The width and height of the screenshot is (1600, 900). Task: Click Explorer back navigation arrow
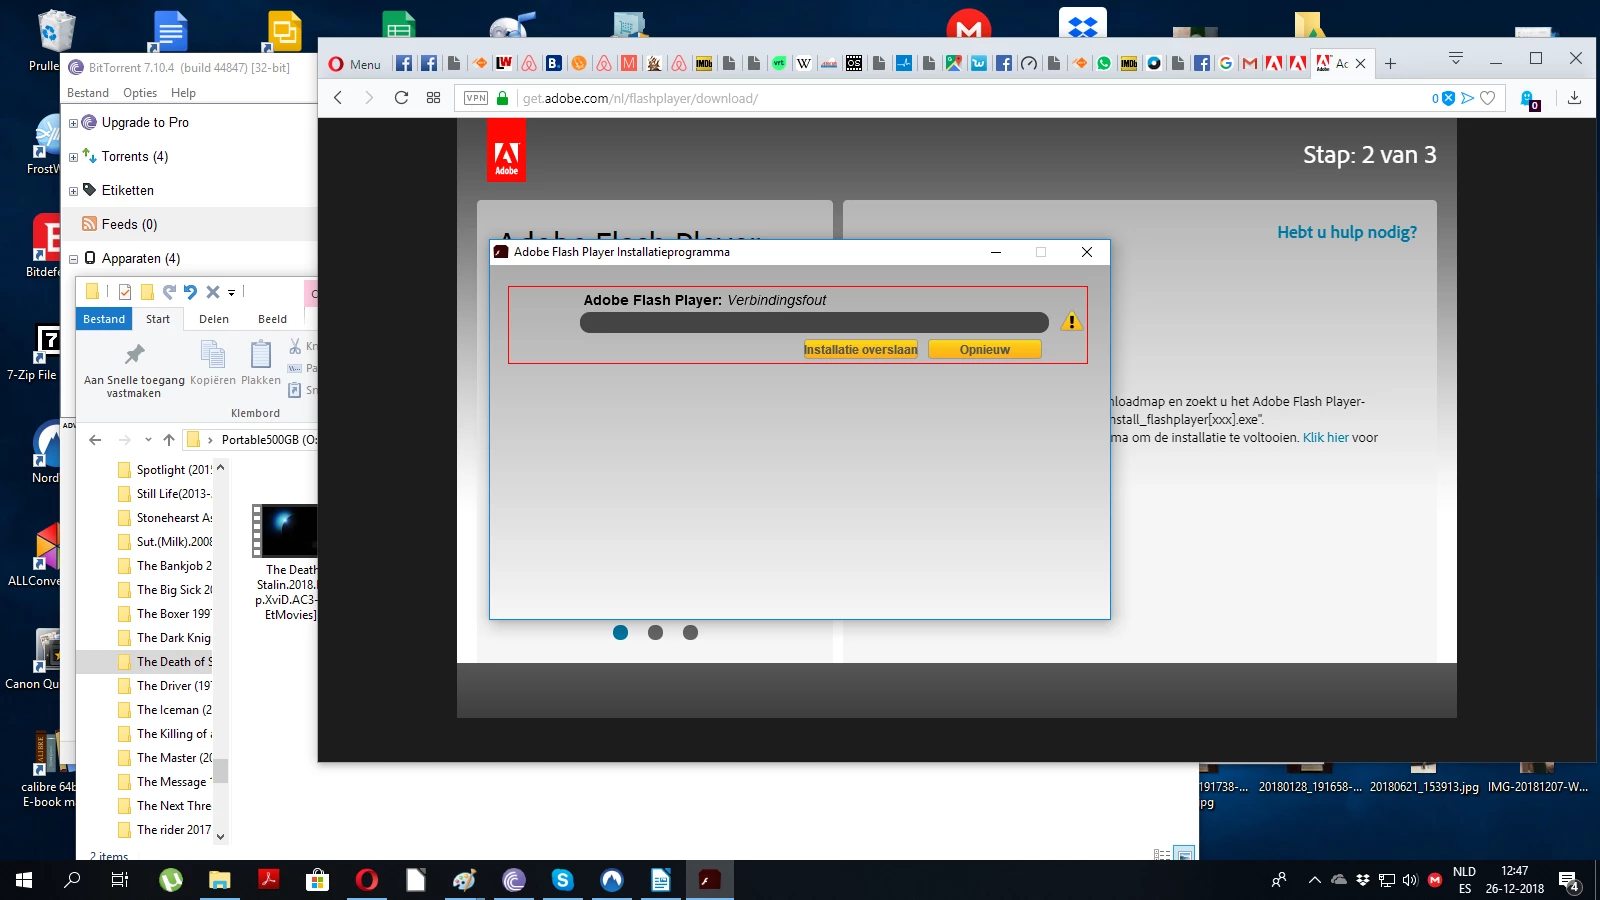[95, 440]
